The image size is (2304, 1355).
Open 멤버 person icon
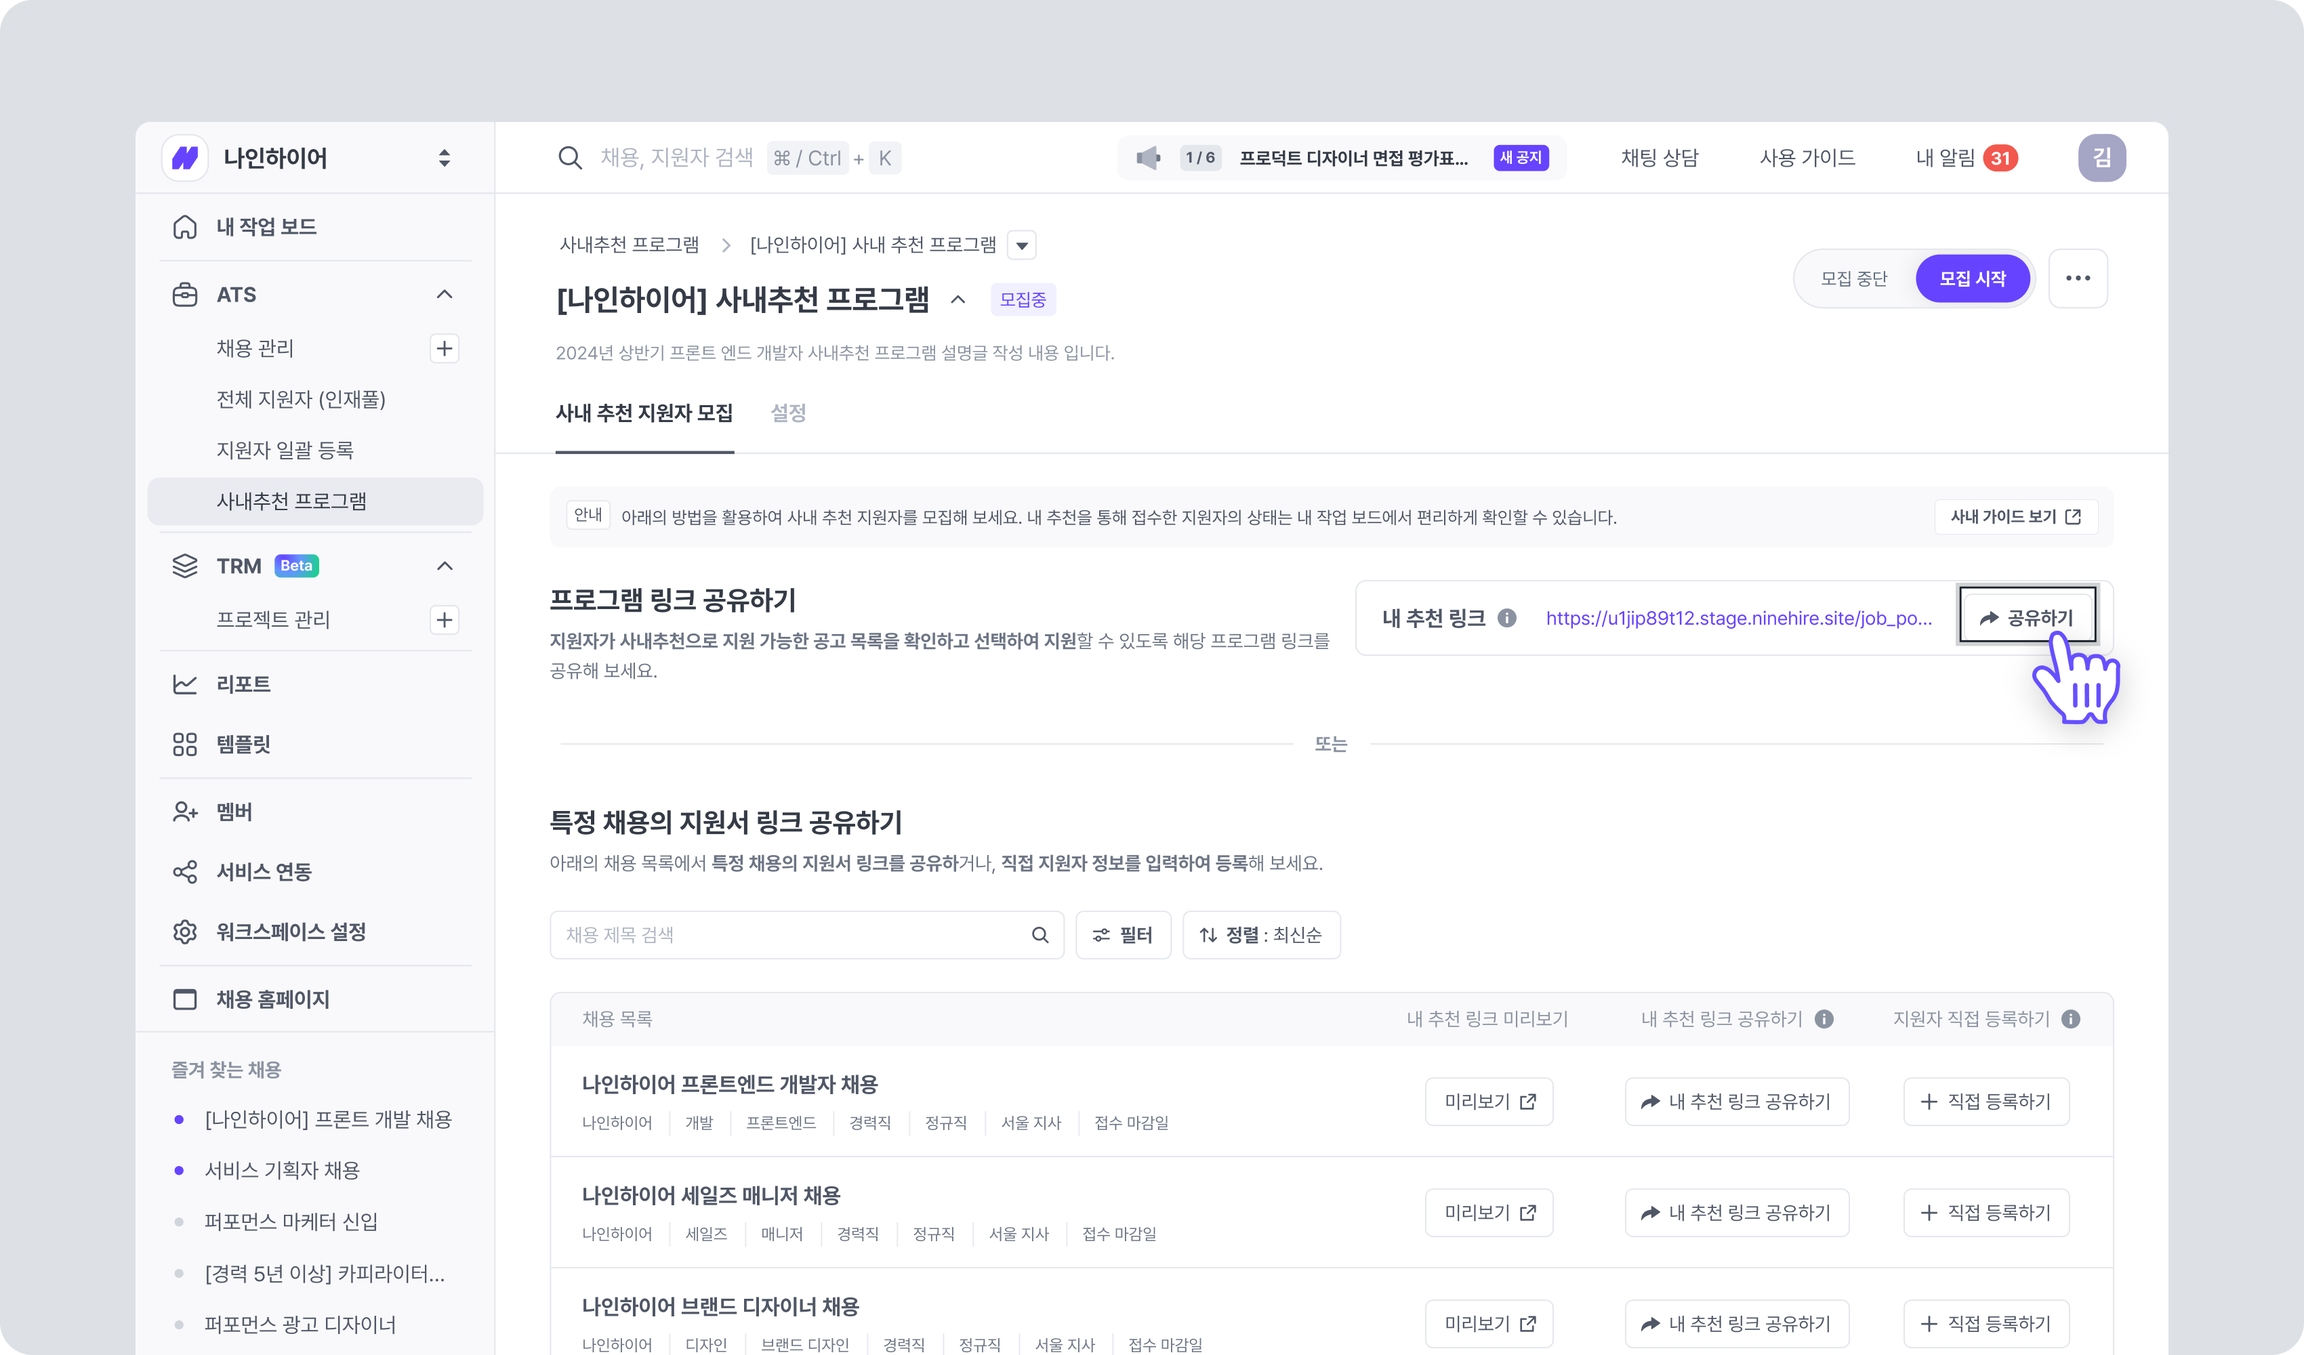point(185,812)
